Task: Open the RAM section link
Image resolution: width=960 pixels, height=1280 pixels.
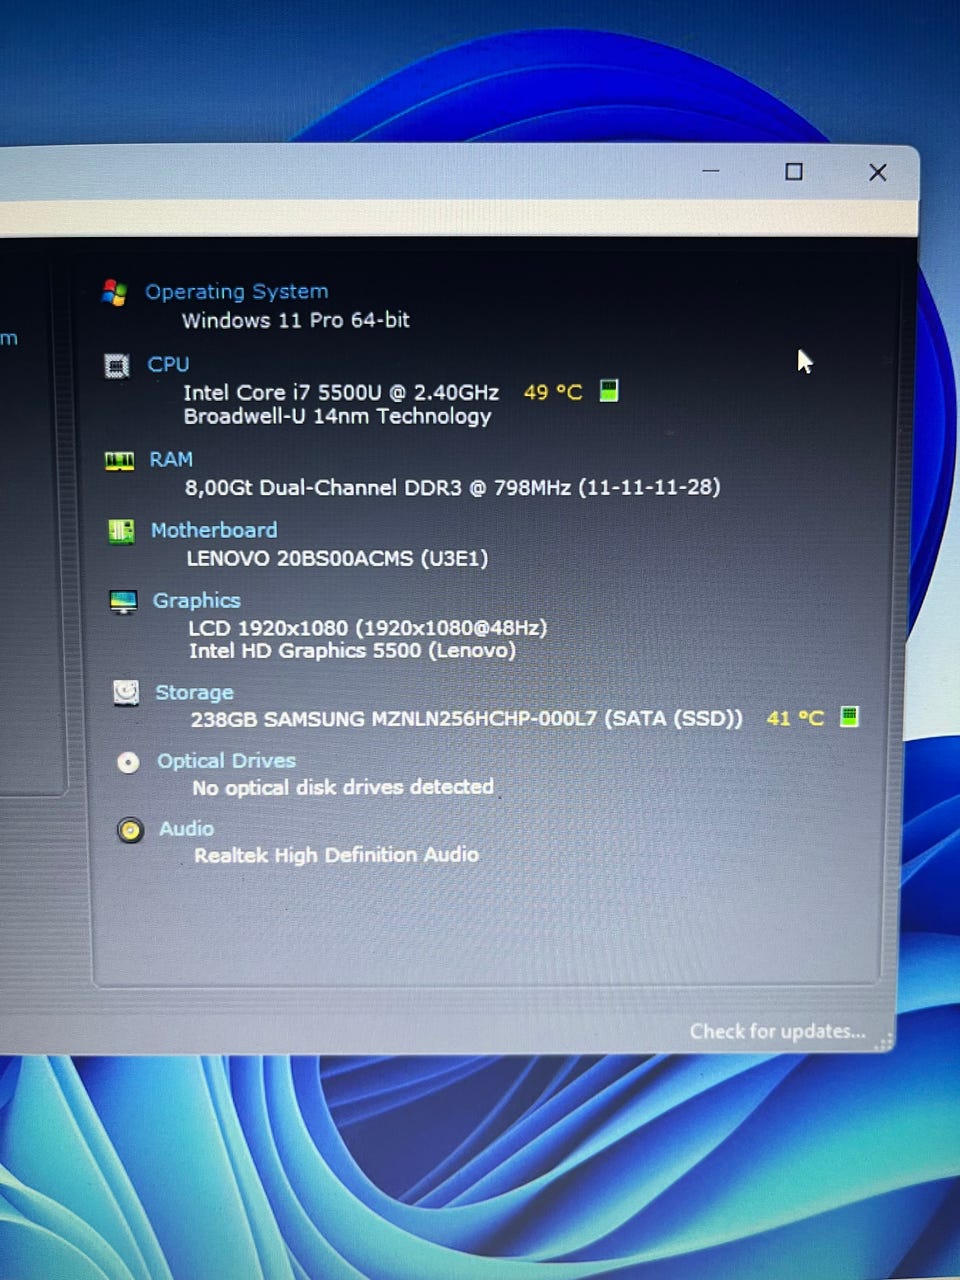Action: point(171,459)
